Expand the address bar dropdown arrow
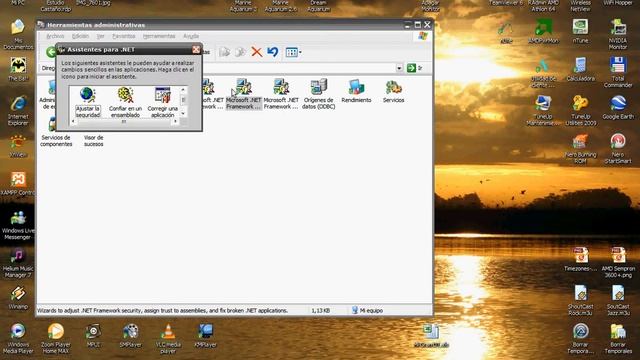Viewport: 640px width, 360px height. point(399,68)
